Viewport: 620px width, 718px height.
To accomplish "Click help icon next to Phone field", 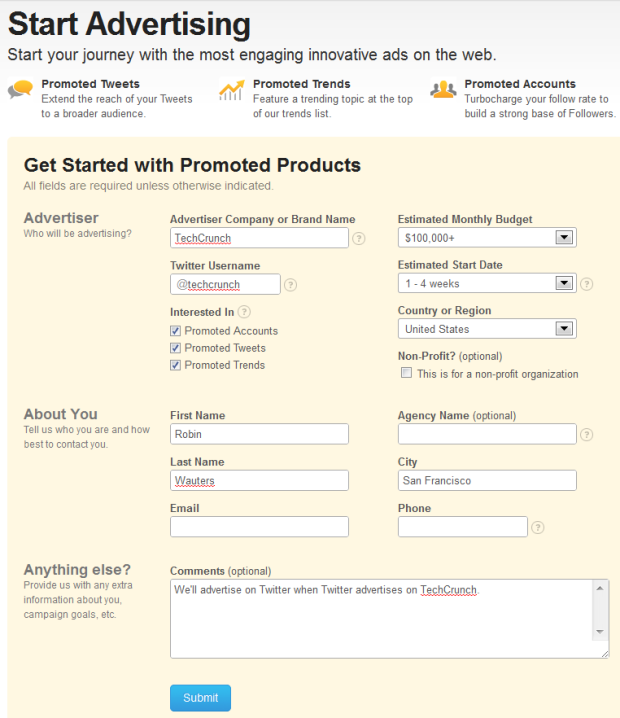I will pos(538,528).
